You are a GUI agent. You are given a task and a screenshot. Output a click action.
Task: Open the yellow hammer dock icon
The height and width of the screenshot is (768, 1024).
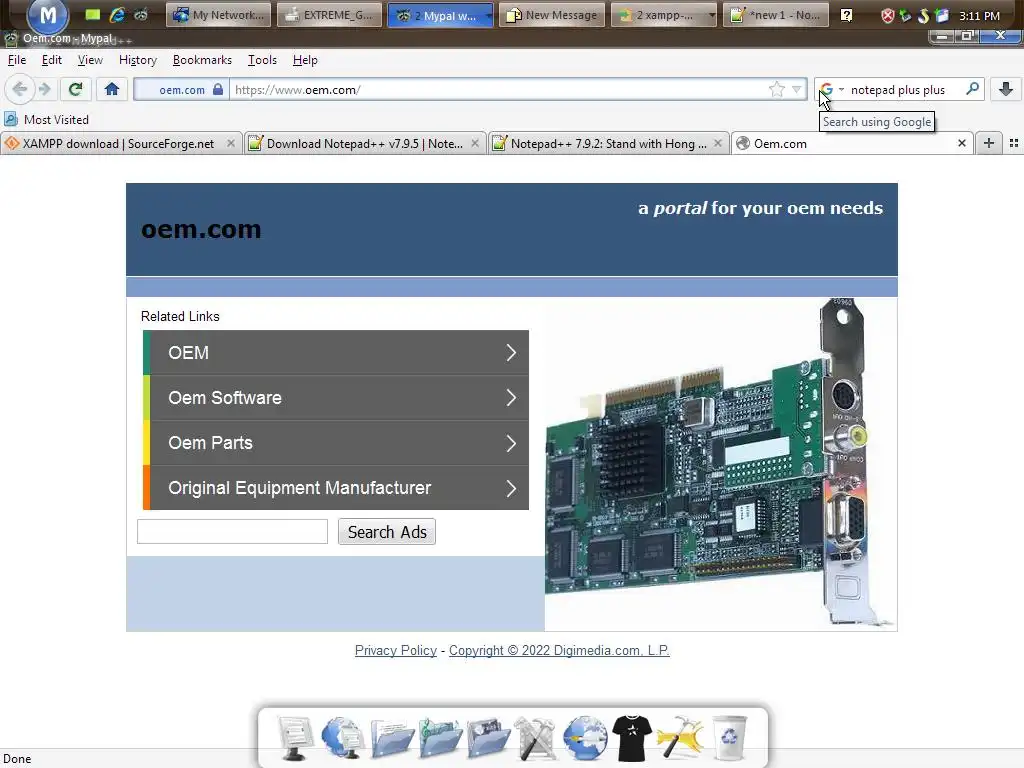point(680,738)
